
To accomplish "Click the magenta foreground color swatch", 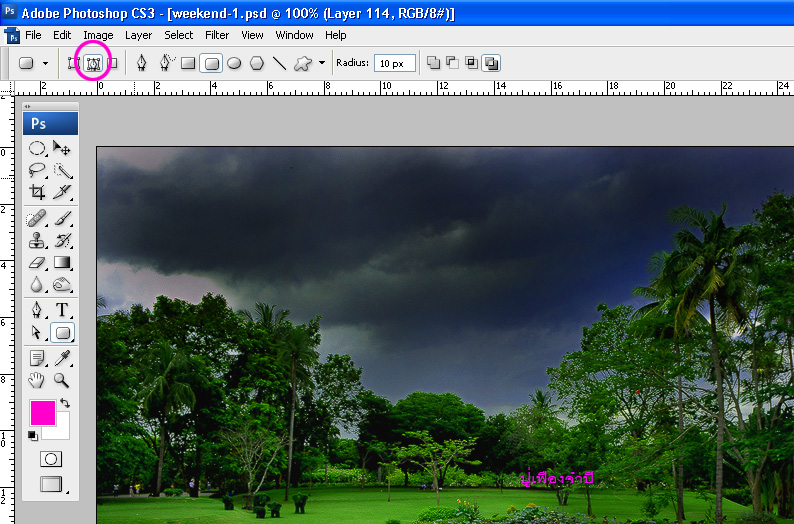I will [x=42, y=412].
